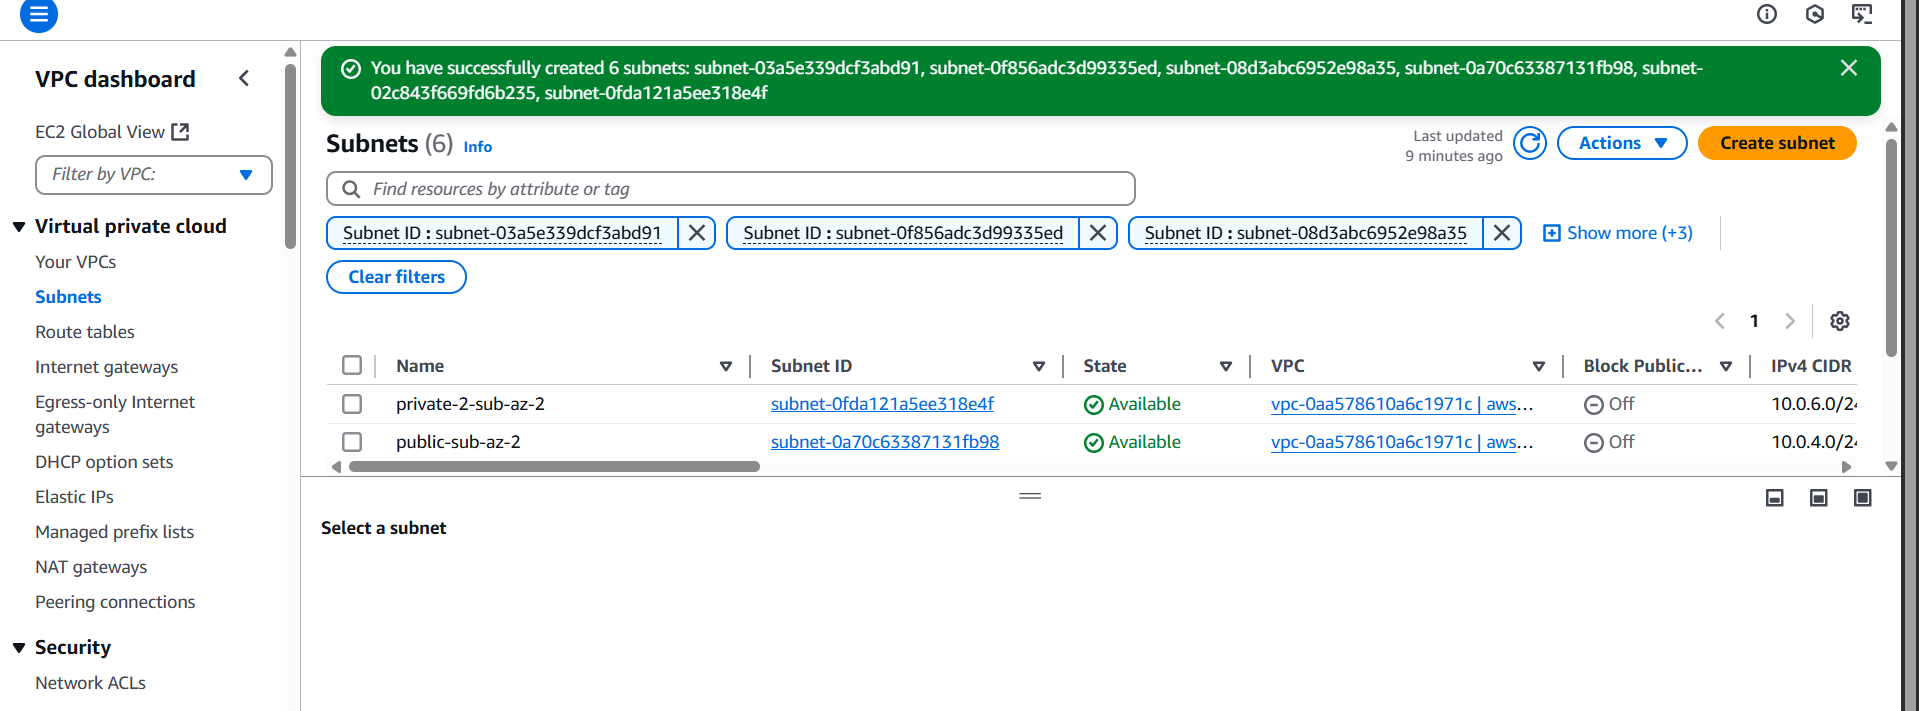Open subnet-0fda121a5ee318e4f link
This screenshot has height=711, width=1919.
pos(882,404)
